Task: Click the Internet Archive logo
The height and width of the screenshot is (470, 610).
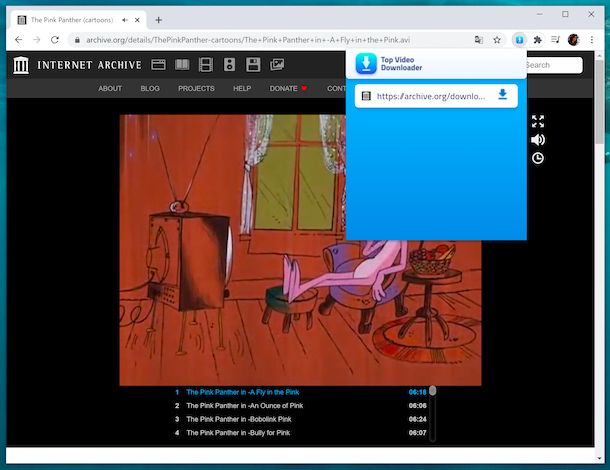Action: pyautogui.click(x=21, y=65)
